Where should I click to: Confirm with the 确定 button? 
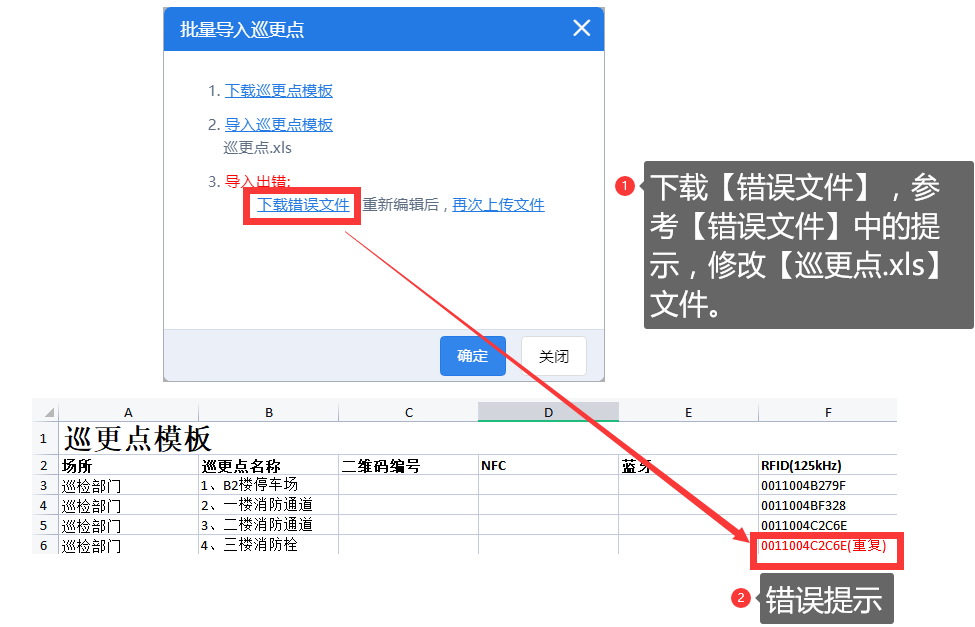point(473,356)
